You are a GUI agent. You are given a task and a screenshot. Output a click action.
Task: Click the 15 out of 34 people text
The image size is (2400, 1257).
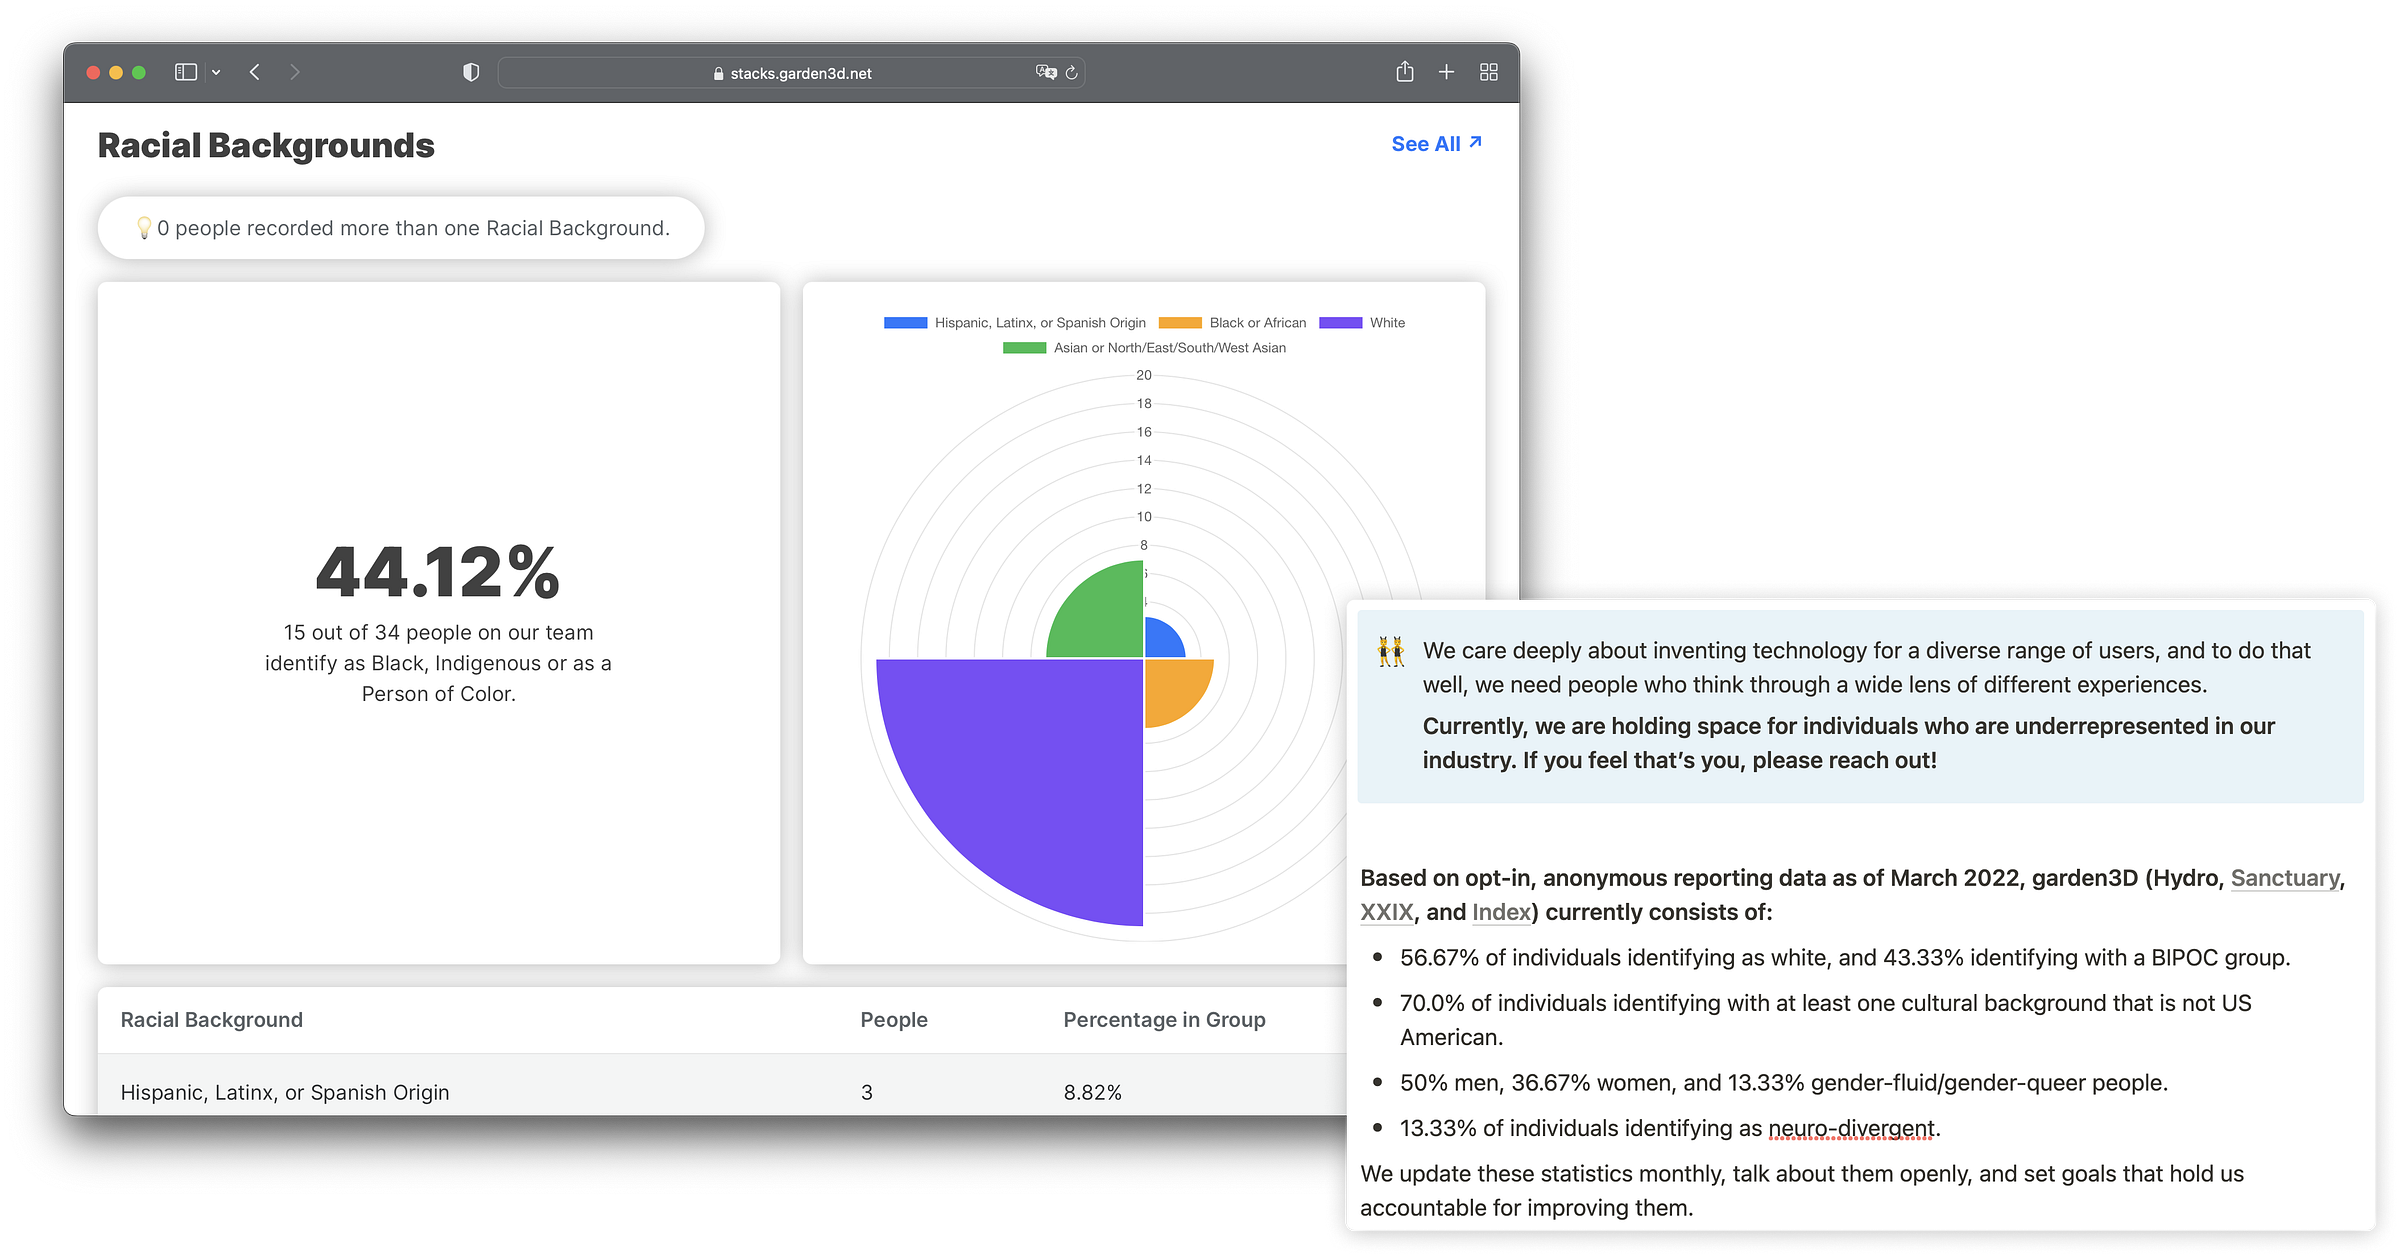[438, 663]
